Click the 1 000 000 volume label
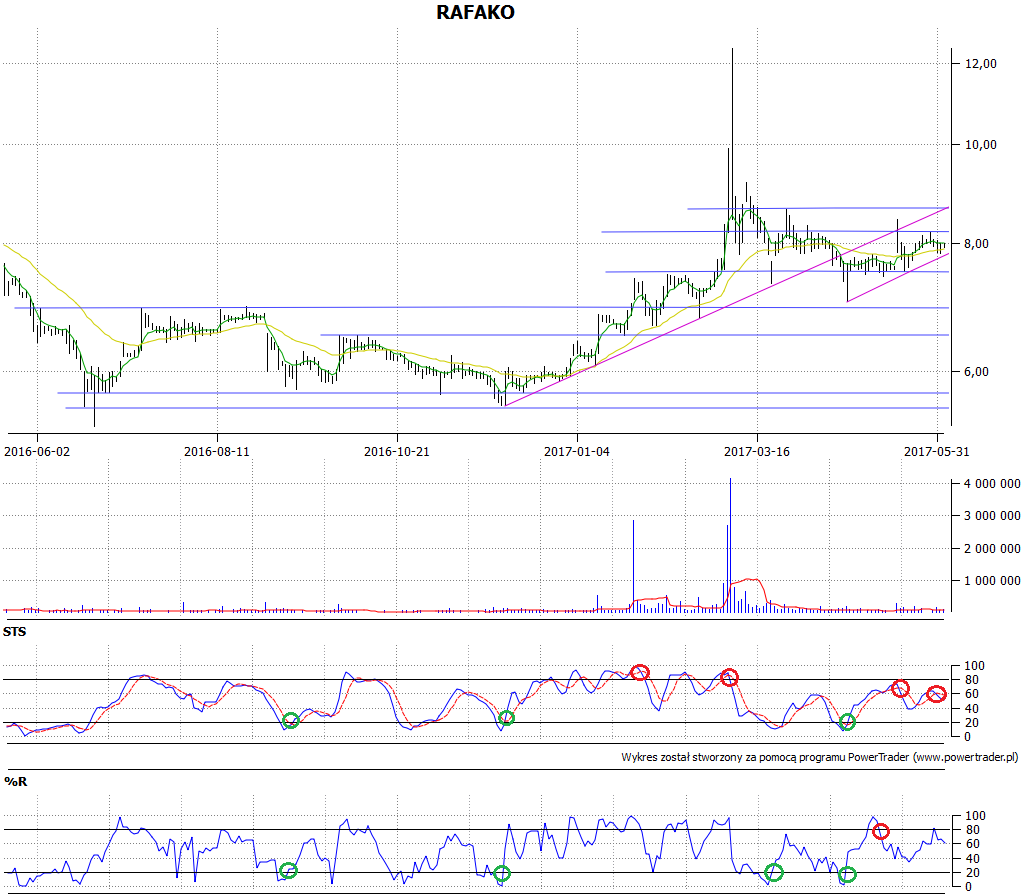The height and width of the screenshot is (895, 1024). coord(992,581)
